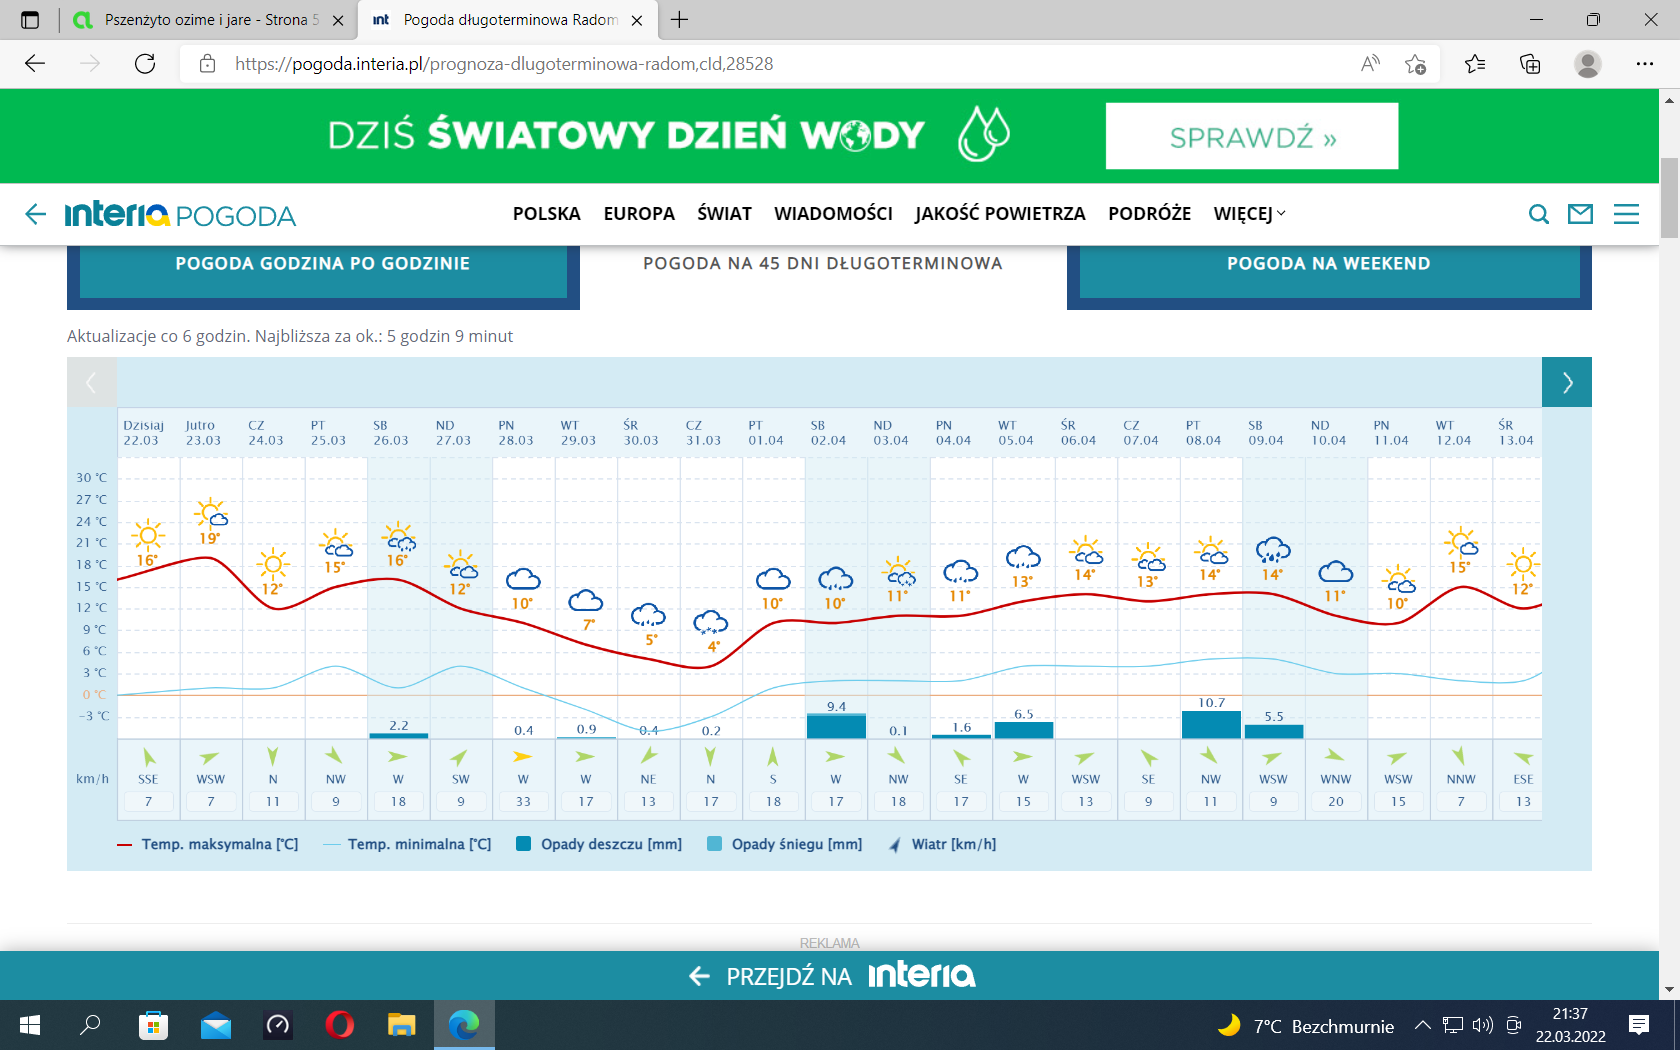
Task: Toggle Opady deszczu legend series
Action: pos(599,844)
